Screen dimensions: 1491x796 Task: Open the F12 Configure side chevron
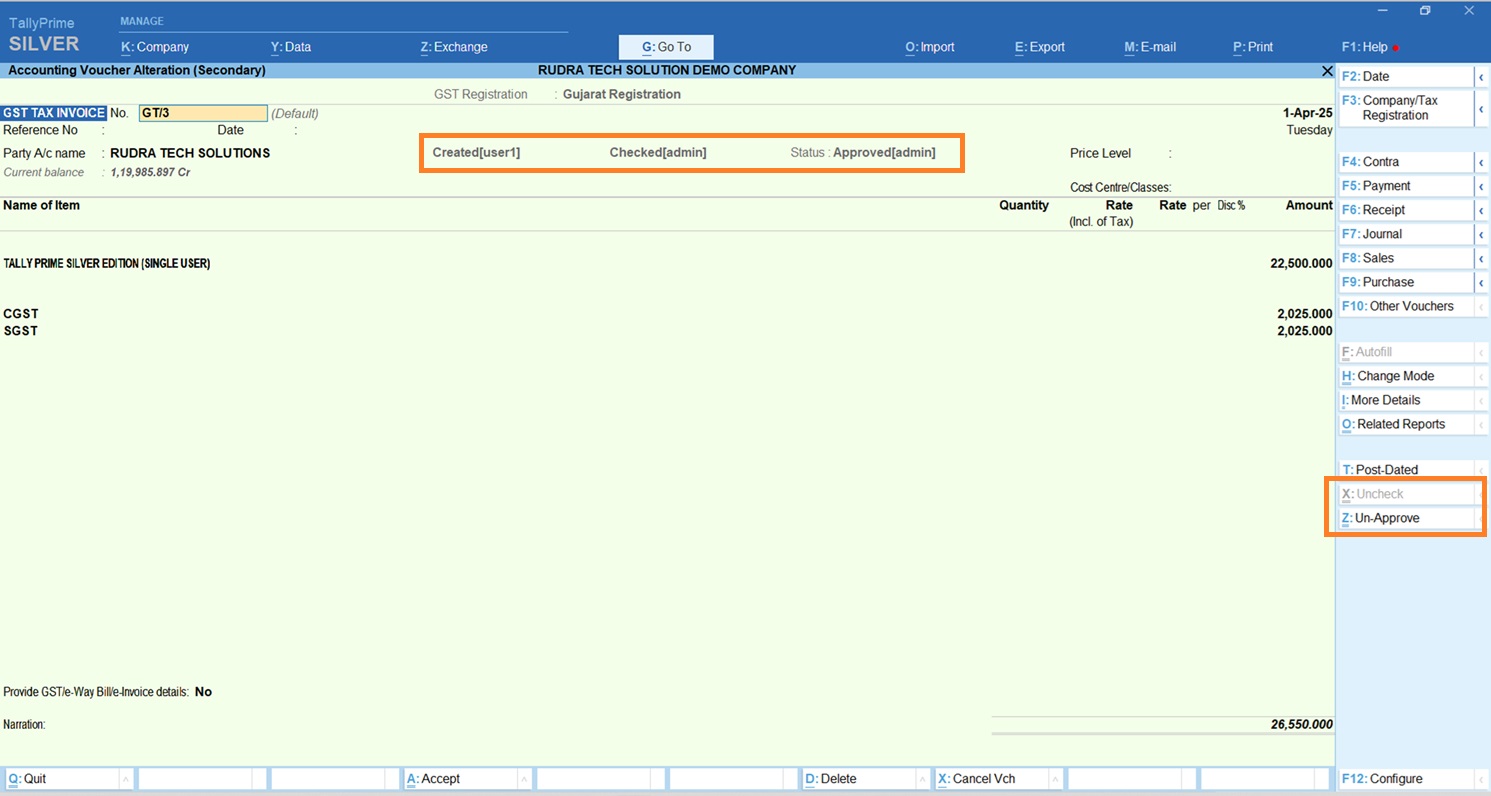1480,779
